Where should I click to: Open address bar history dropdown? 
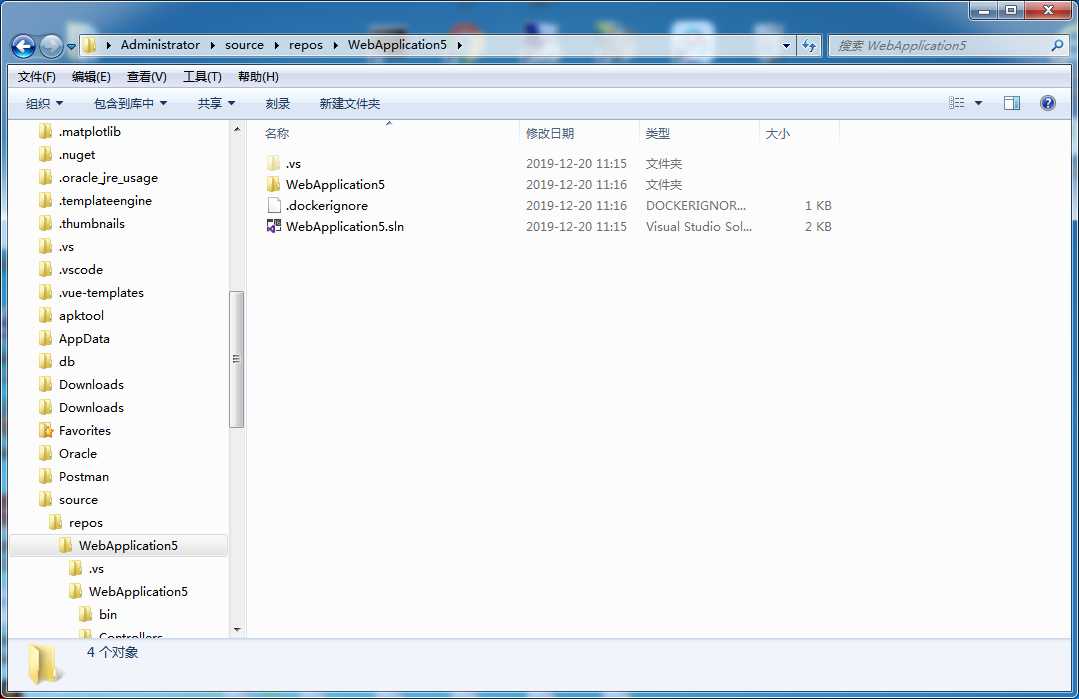click(x=787, y=45)
